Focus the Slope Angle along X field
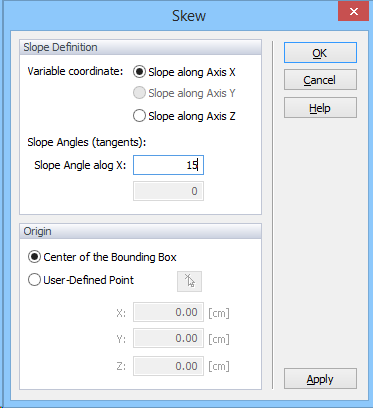373x408 pixels. point(168,165)
